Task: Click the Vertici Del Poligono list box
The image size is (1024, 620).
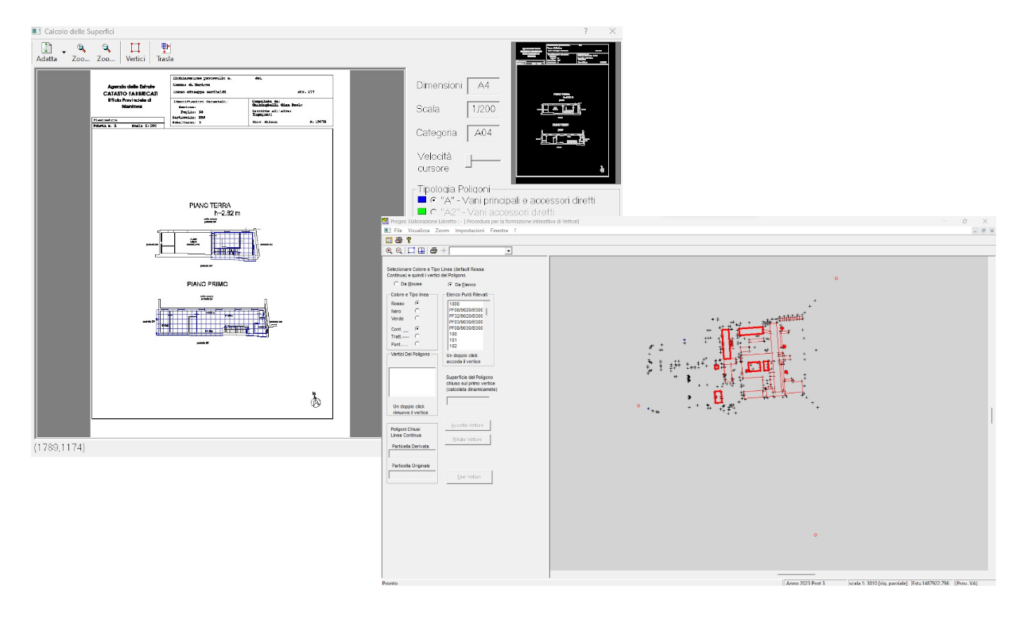Action: [x=412, y=382]
